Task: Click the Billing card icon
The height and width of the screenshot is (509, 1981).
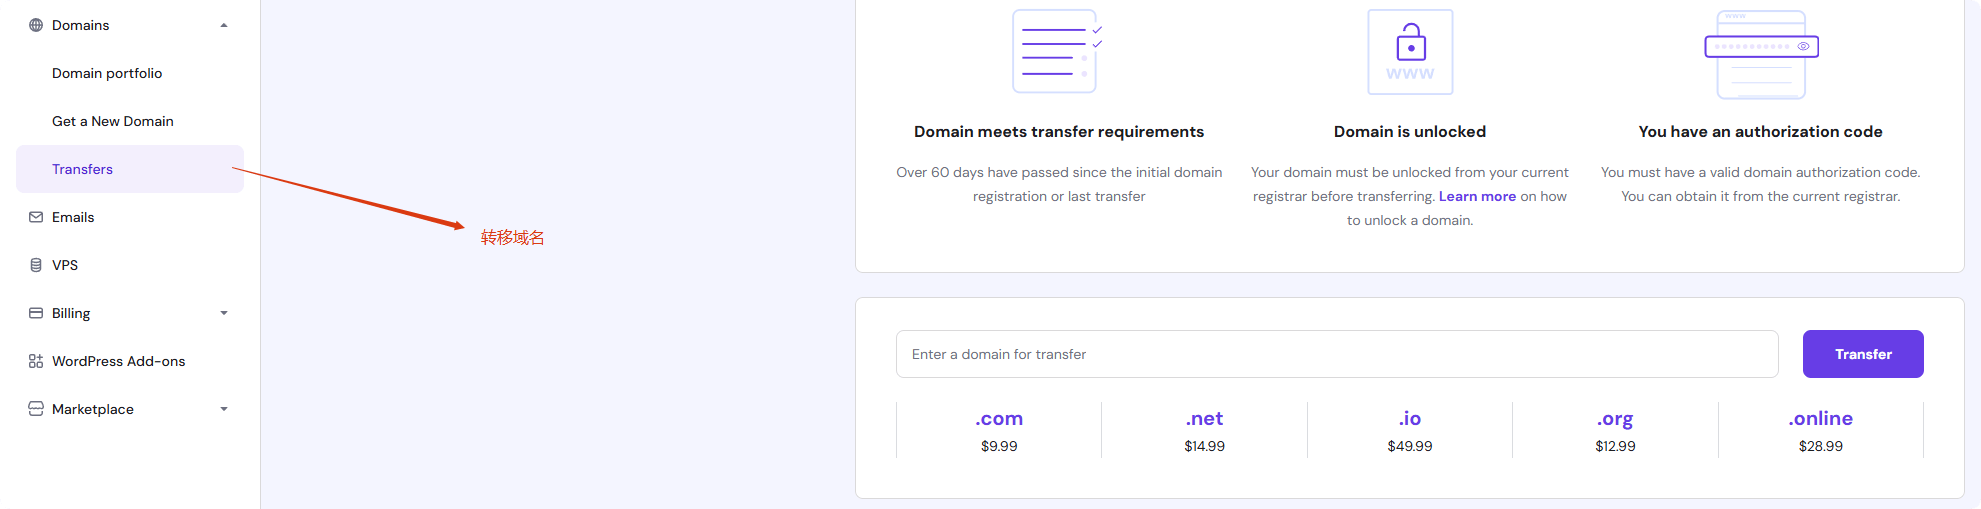Action: (36, 313)
